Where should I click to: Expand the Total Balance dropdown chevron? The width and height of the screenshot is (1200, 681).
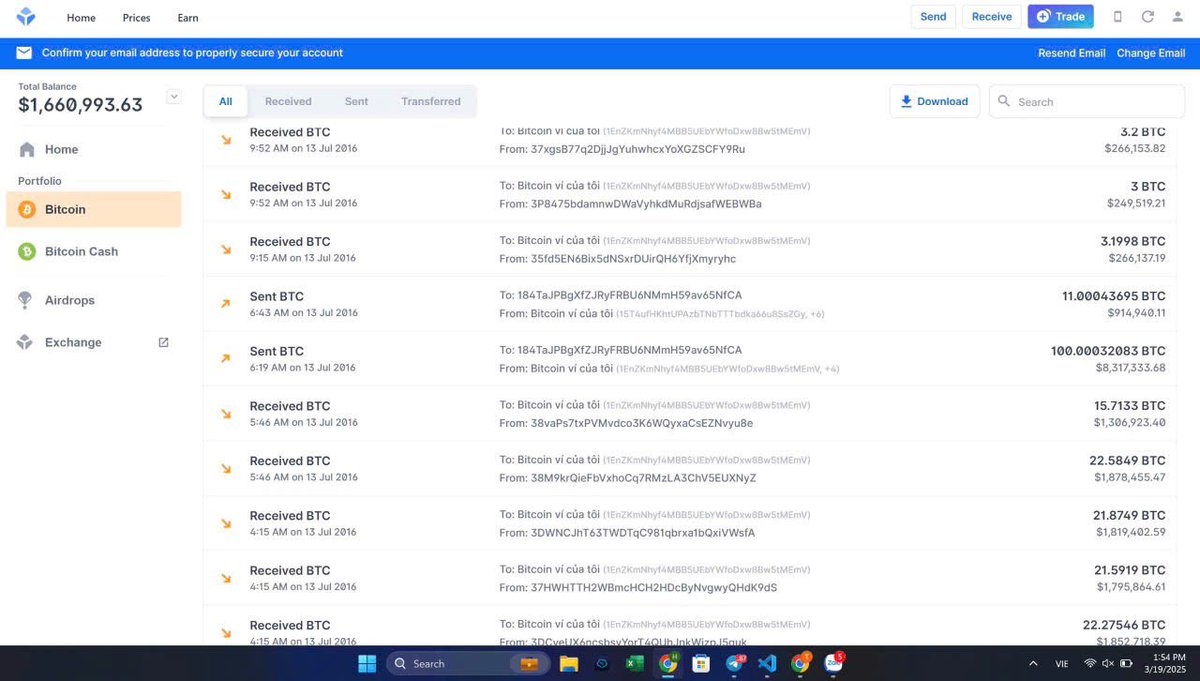[x=174, y=97]
